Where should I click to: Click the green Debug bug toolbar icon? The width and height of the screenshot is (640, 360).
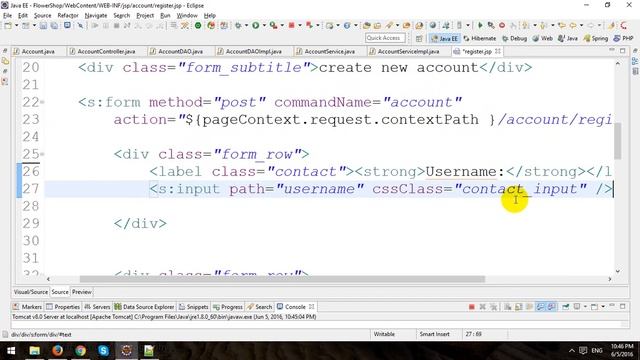[x=238, y=25]
